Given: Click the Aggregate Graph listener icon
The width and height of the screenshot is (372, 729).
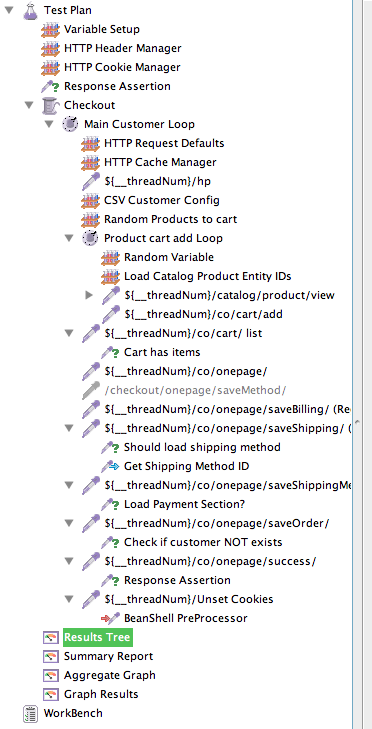Looking at the screenshot, I should (50, 675).
